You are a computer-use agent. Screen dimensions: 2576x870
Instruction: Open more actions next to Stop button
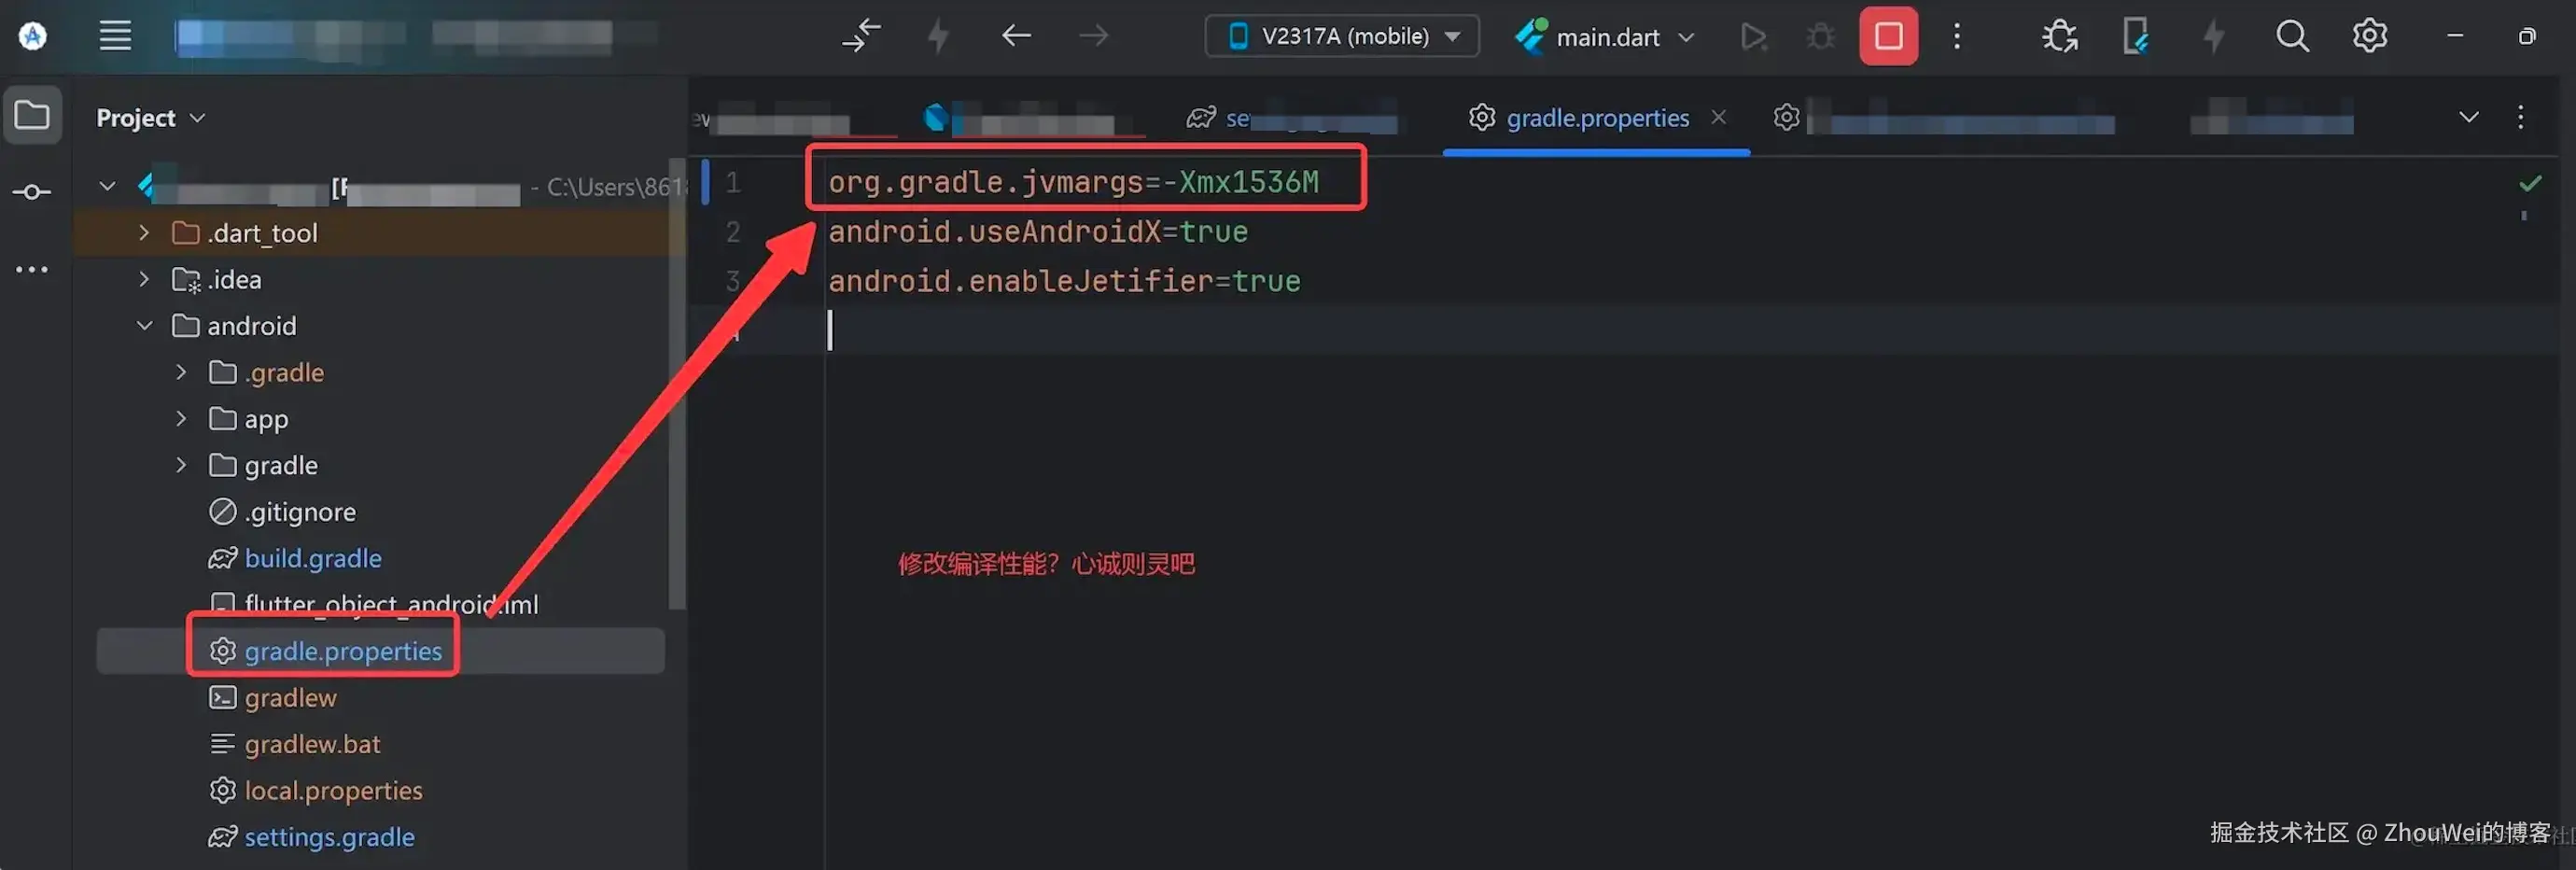(1957, 37)
